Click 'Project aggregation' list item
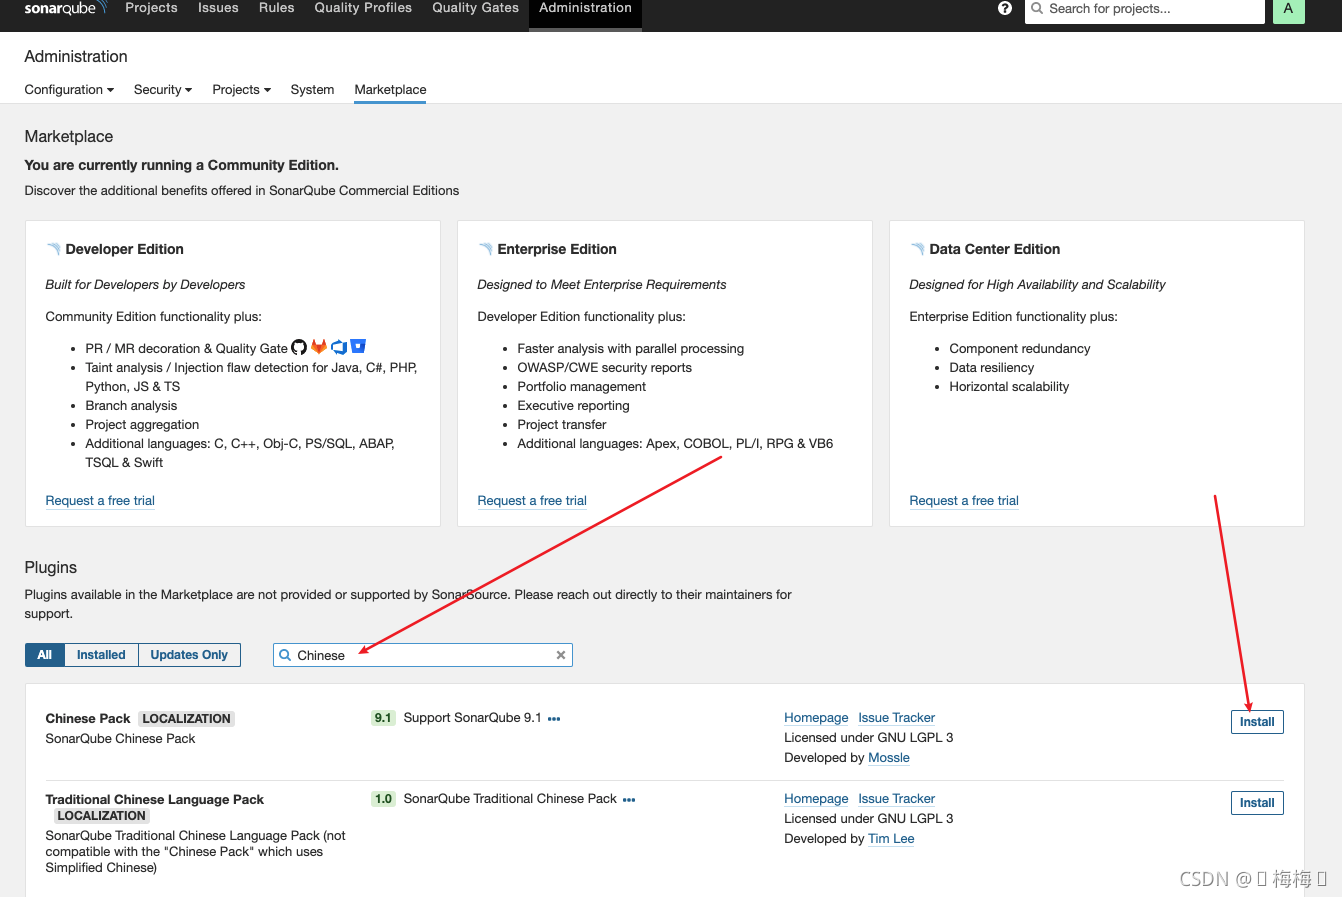Screen dimensions: 1342x897 point(142,425)
